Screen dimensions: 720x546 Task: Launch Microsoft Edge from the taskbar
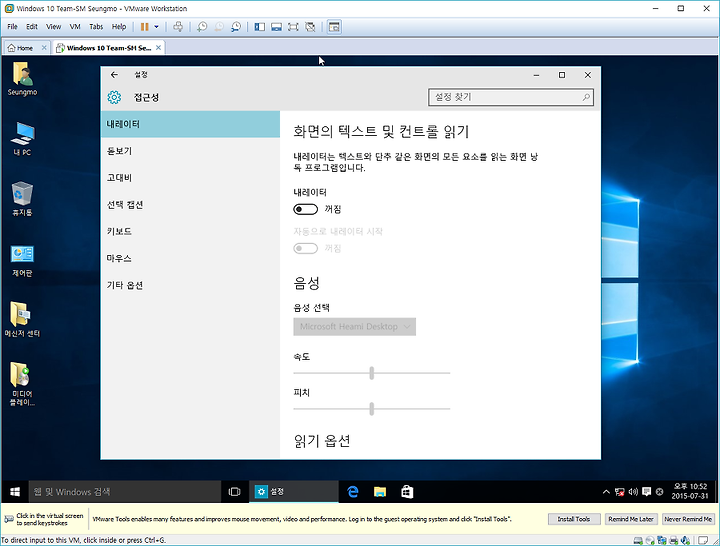click(x=353, y=492)
